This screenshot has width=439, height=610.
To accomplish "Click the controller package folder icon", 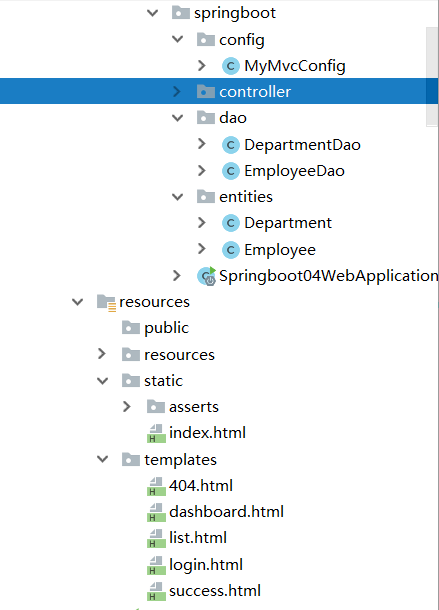I will tap(205, 92).
